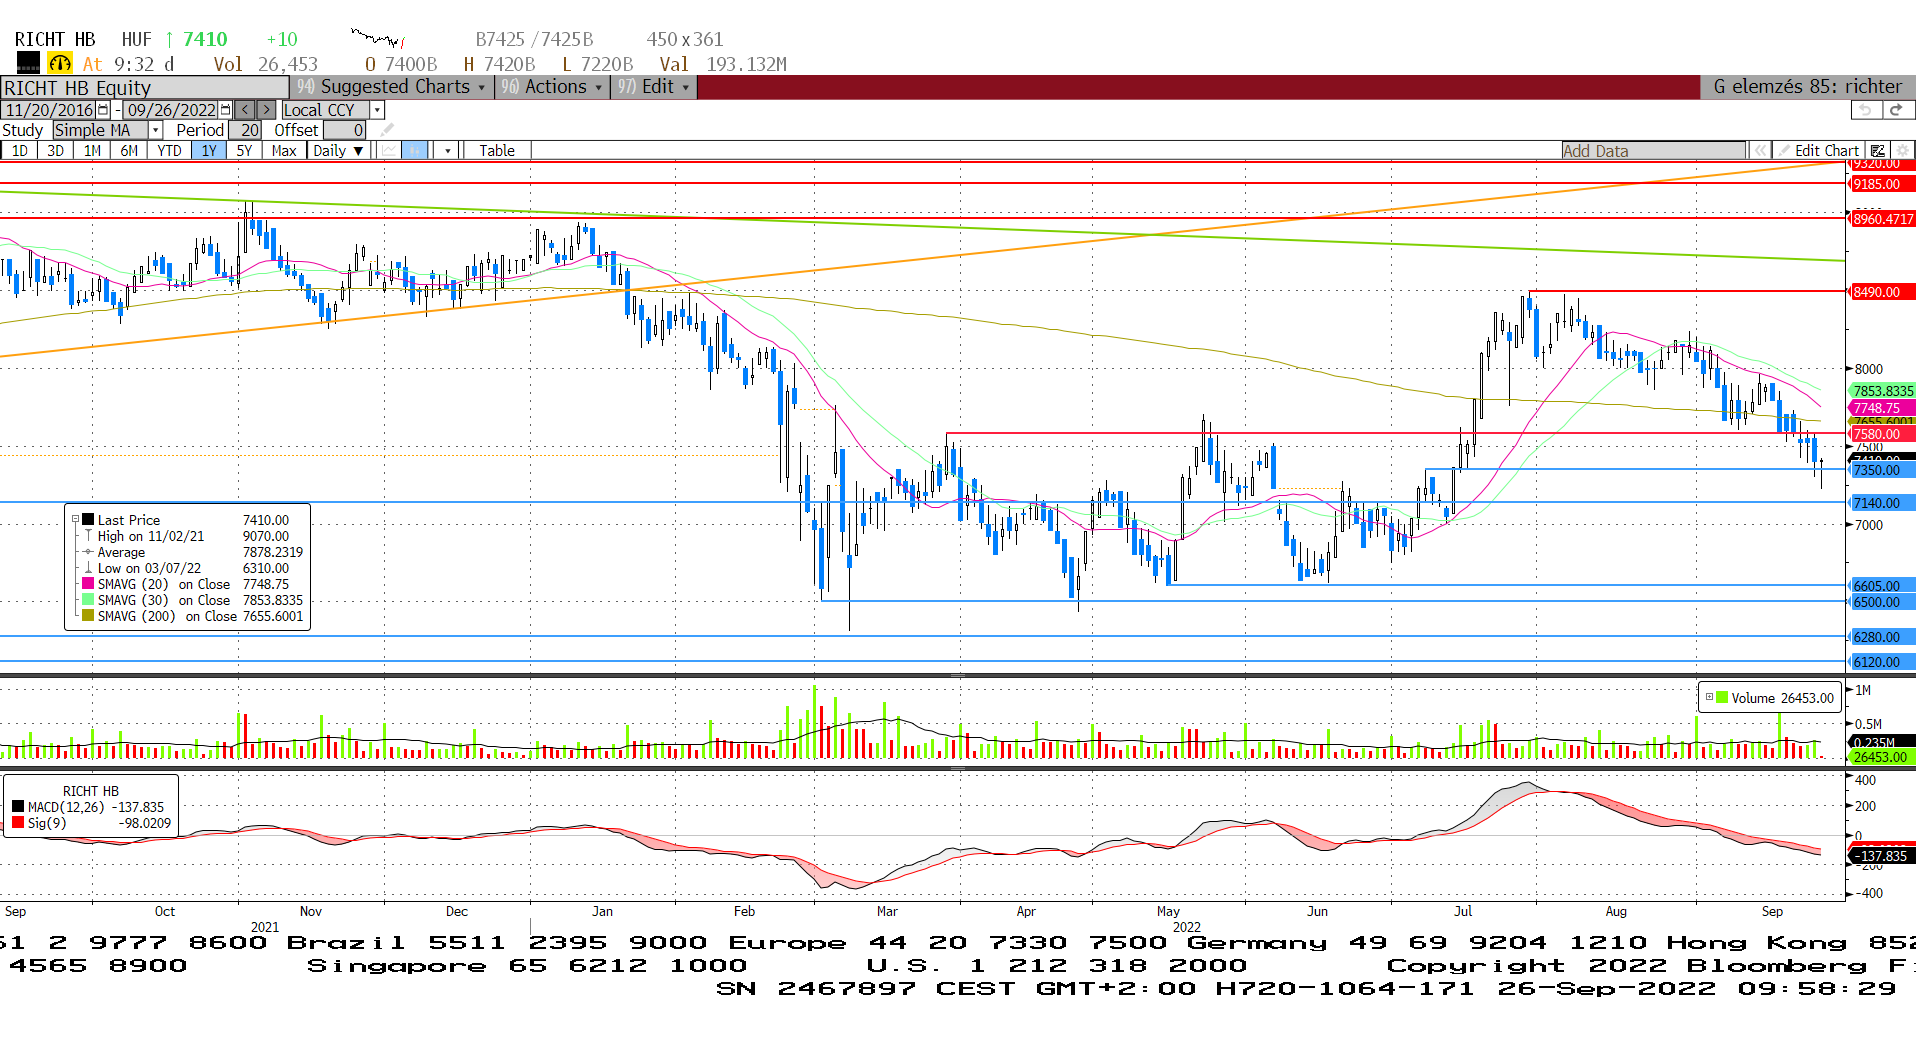Image resolution: width=1916 pixels, height=1044 pixels.
Task: Select the 5Y time range tab
Action: (x=244, y=151)
